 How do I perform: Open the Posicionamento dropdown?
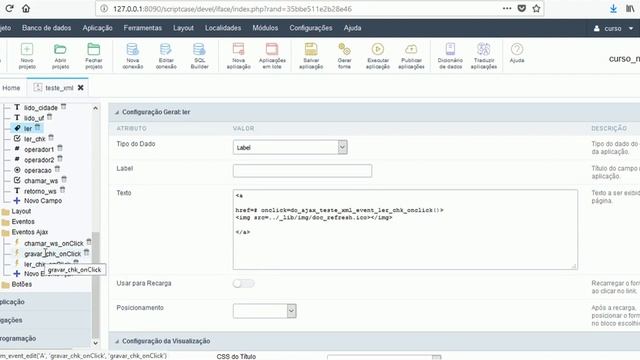[x=264, y=311]
